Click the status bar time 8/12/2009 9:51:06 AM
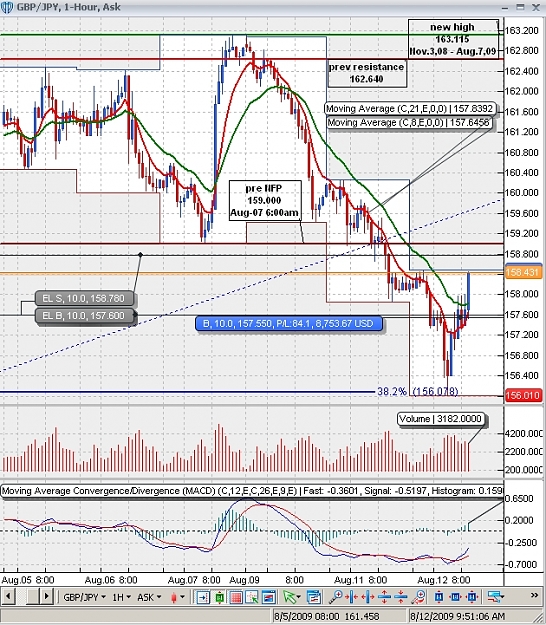 (x=458, y=617)
